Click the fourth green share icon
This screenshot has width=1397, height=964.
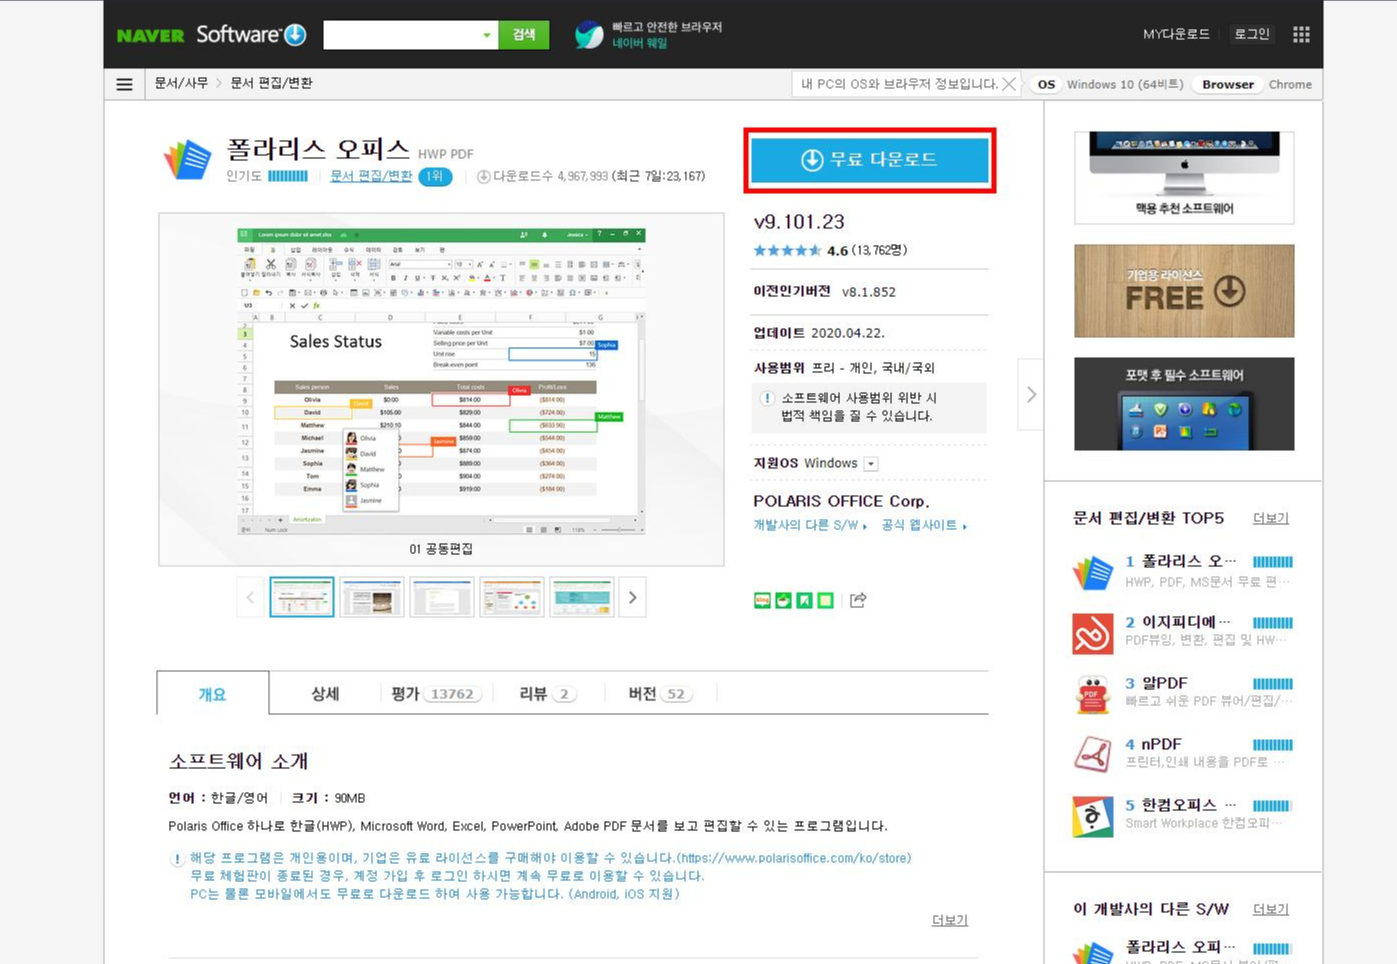click(825, 600)
